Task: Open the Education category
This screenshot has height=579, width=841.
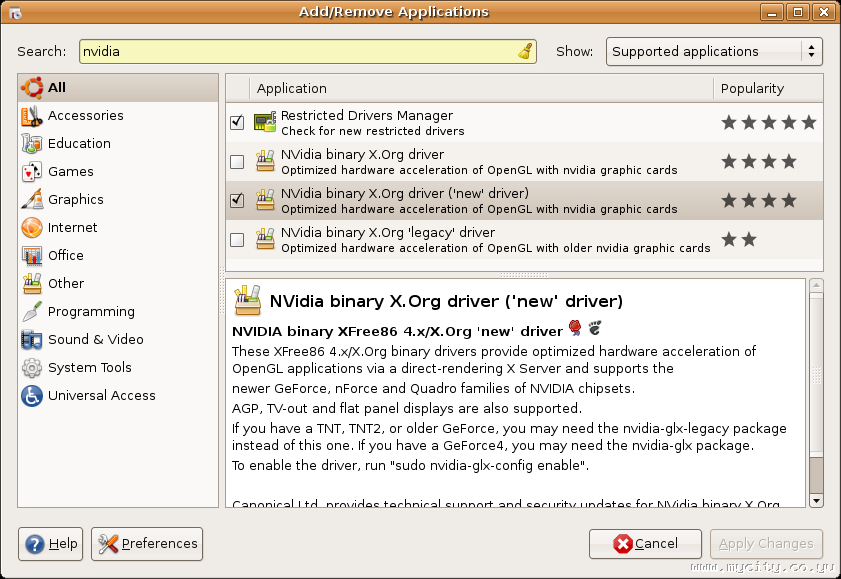Action: pos(118,144)
